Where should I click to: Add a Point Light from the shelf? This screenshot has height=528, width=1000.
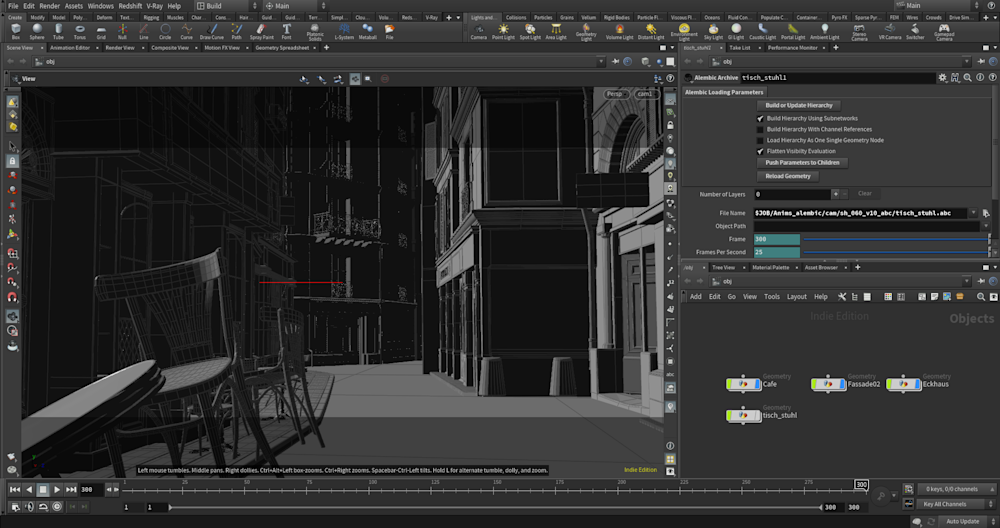pyautogui.click(x=503, y=32)
